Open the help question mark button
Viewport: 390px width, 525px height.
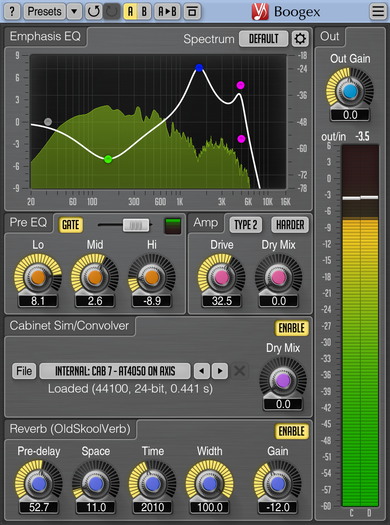pyautogui.click(x=12, y=11)
